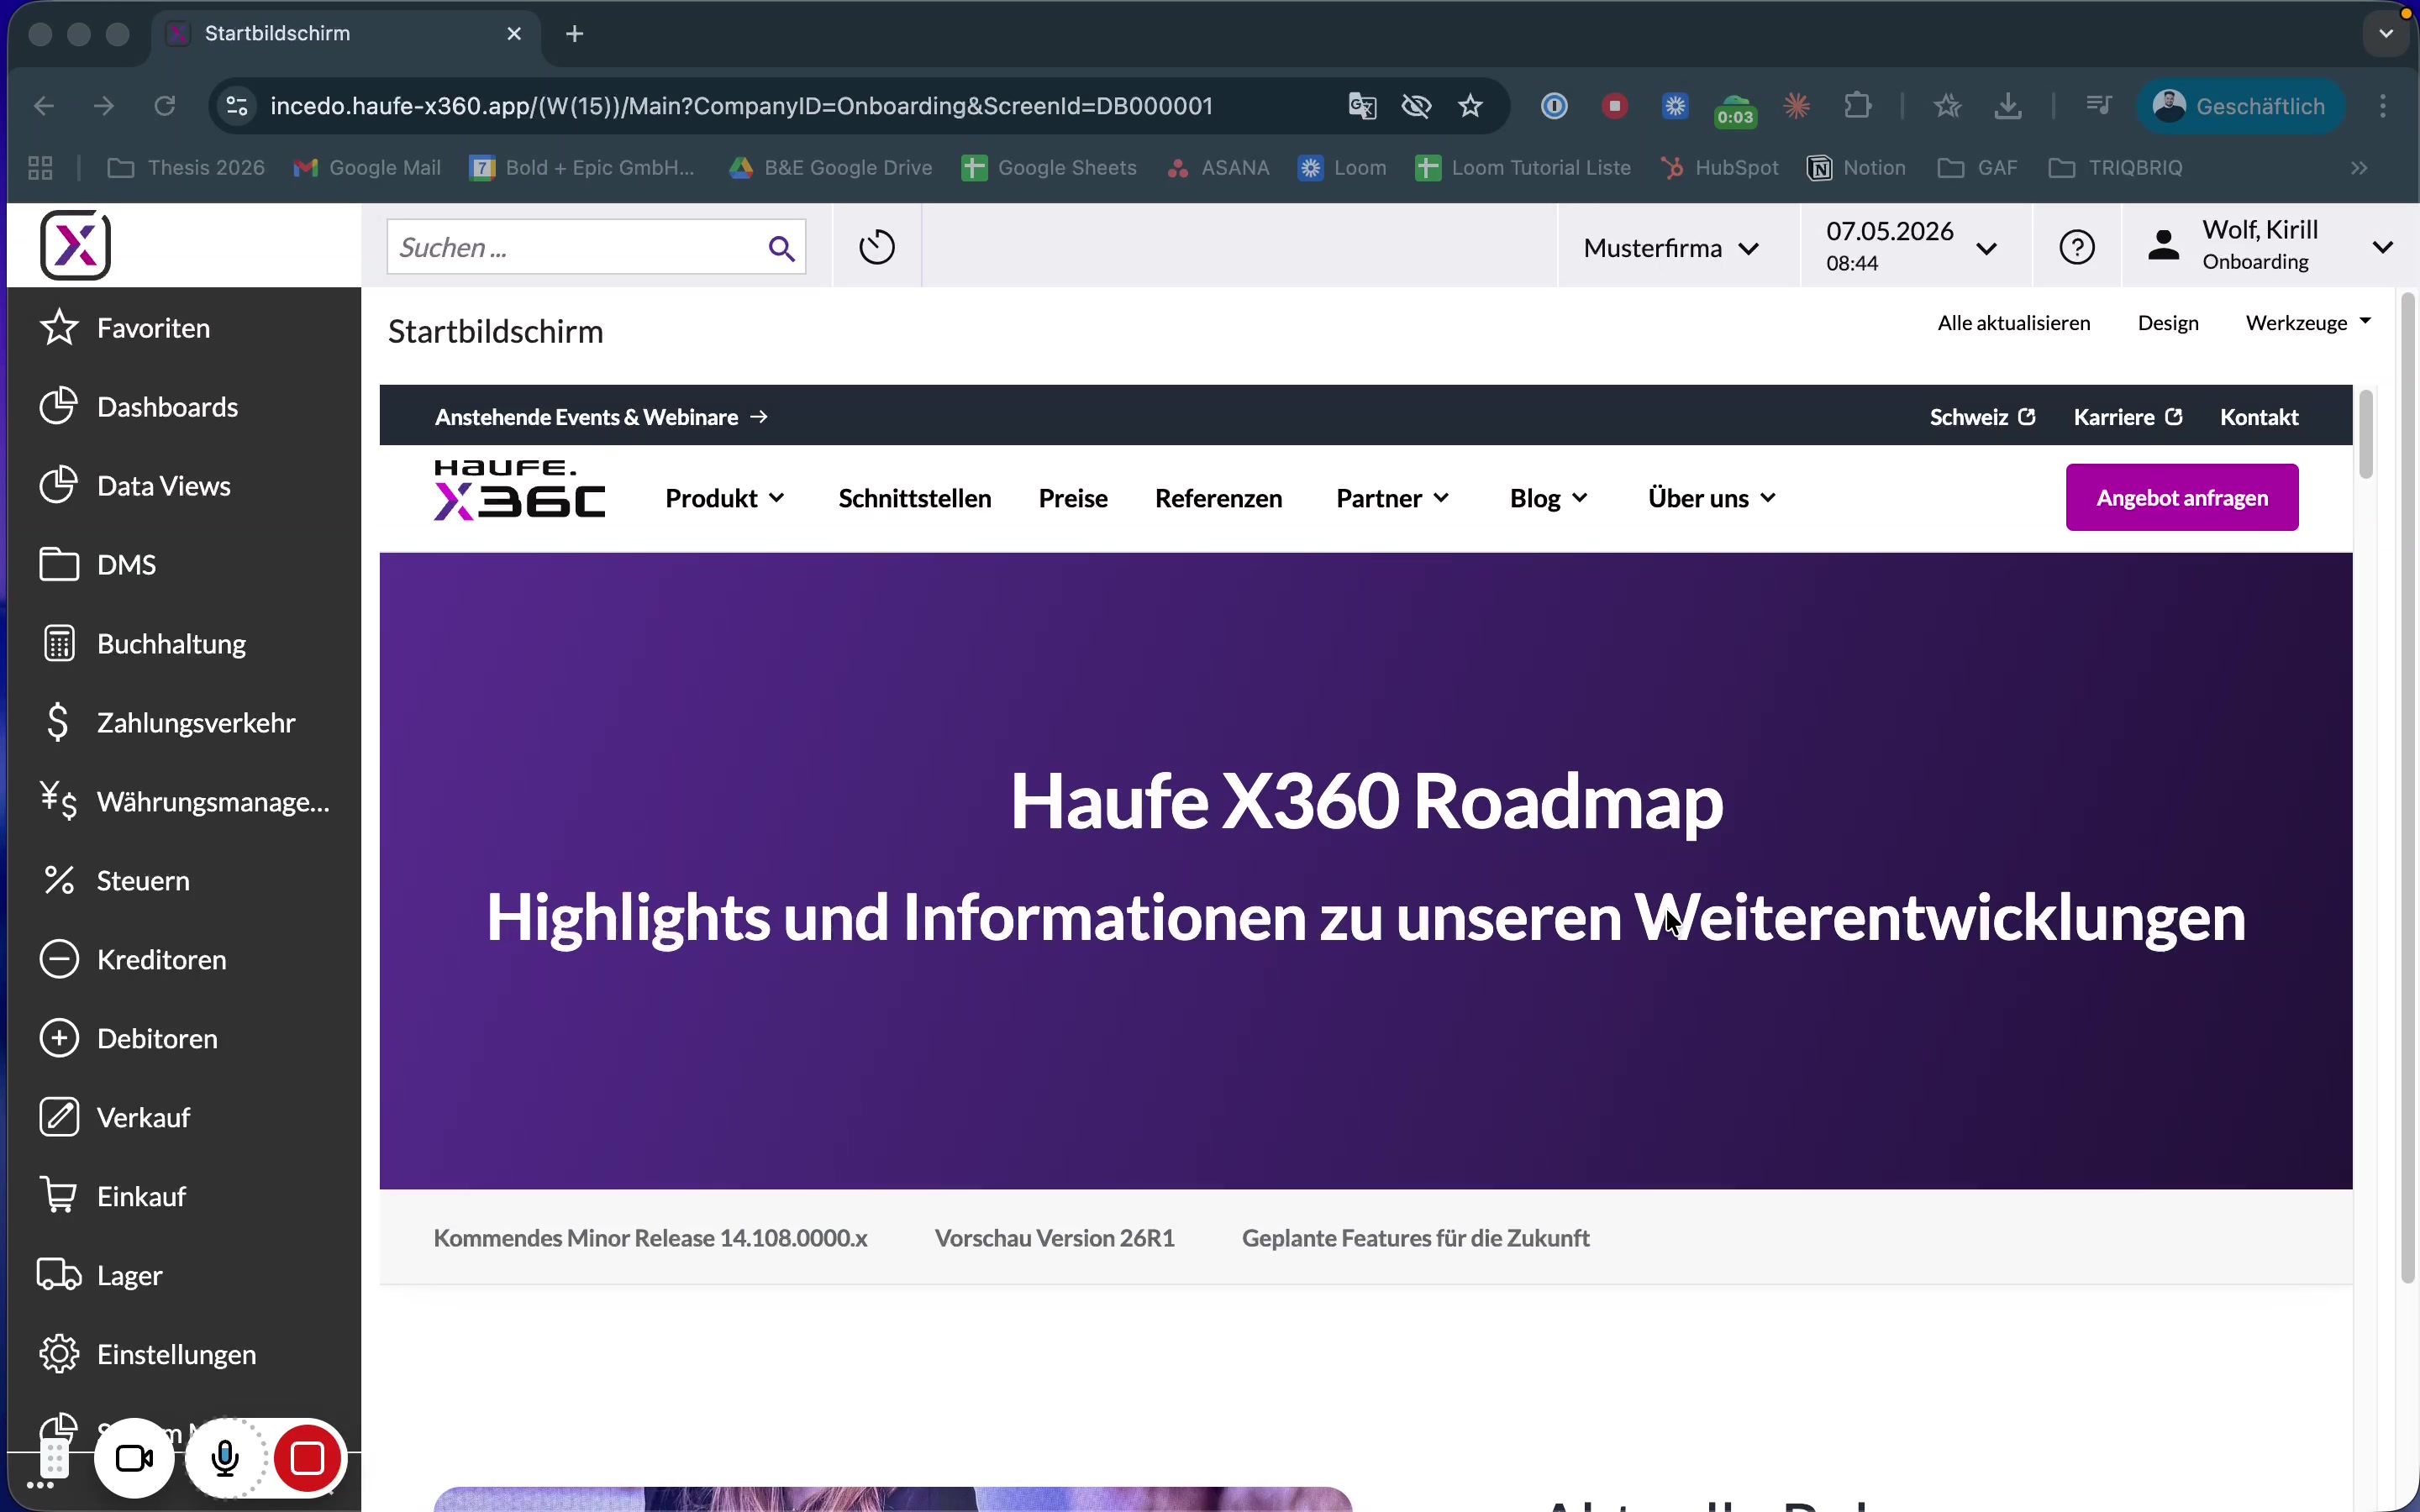Screen dimensions: 2420x1512
Task: Click the browser address bar URL
Action: (x=741, y=106)
